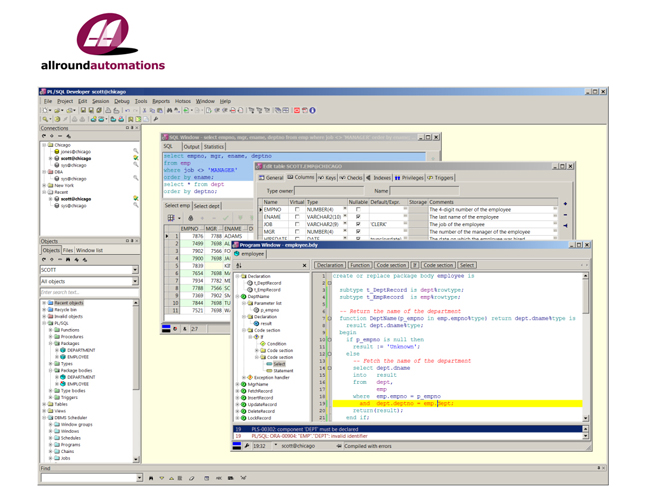
Task: Select error line PLS-00302 in message list
Action: [x=408, y=429]
